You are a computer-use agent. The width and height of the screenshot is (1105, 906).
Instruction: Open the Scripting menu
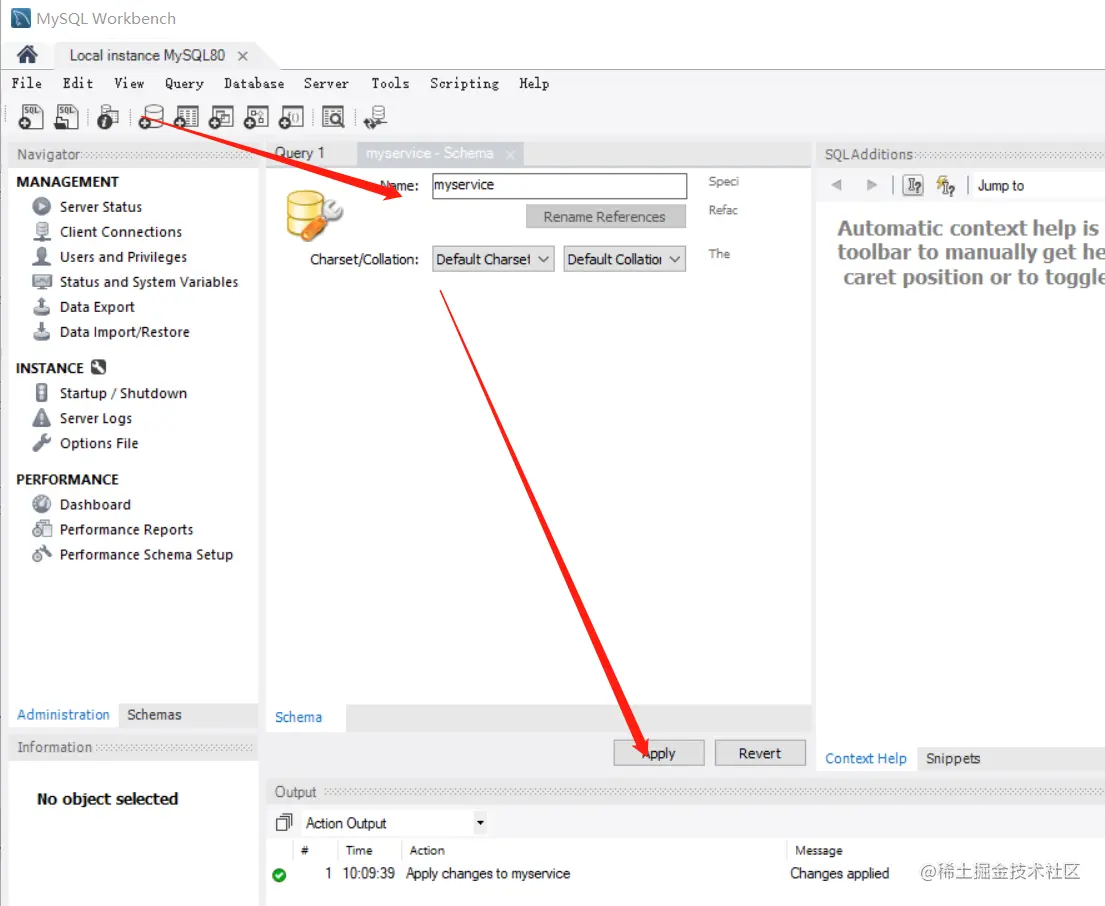point(464,83)
